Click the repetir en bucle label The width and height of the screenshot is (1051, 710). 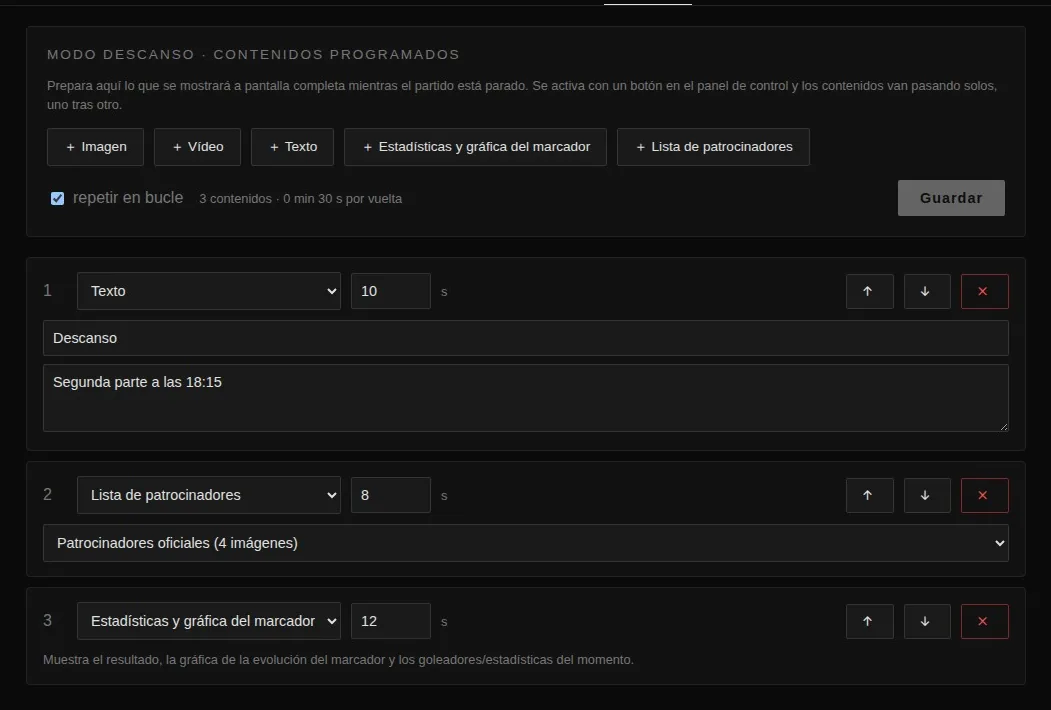(128, 198)
